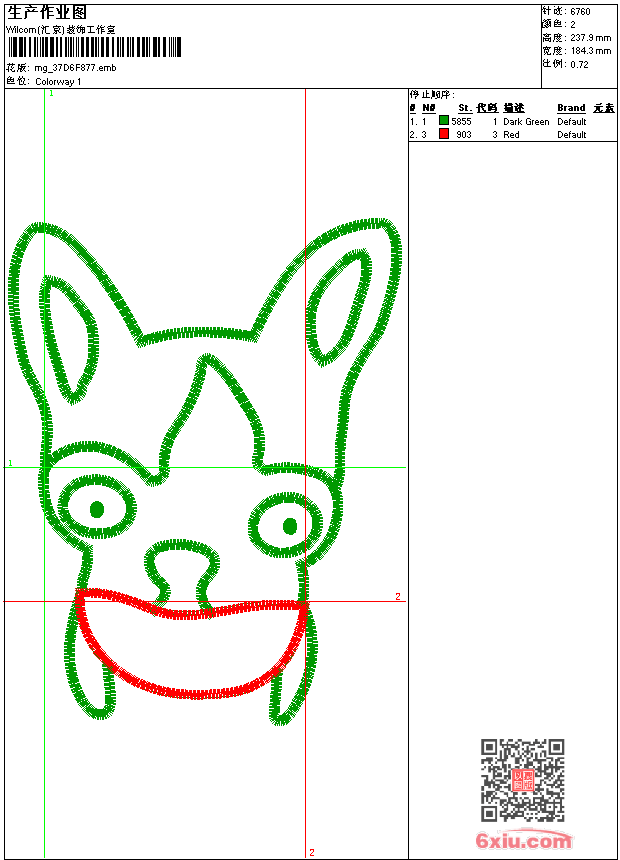The image size is (620, 860).
Task: Select the Red row with 903 stitches
Action: pyautogui.click(x=512, y=134)
